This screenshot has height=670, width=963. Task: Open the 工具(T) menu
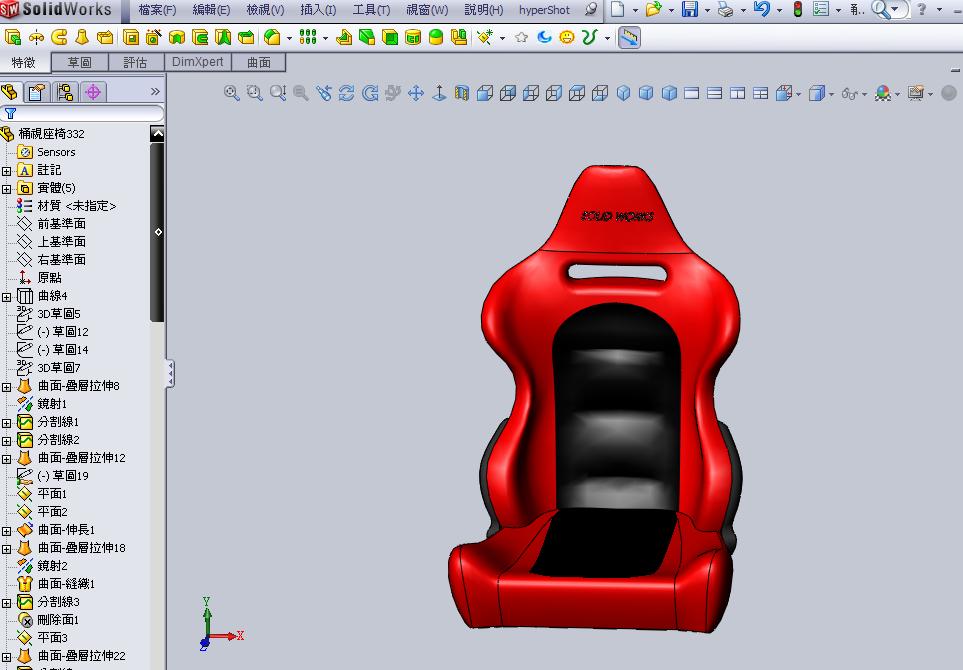371,10
